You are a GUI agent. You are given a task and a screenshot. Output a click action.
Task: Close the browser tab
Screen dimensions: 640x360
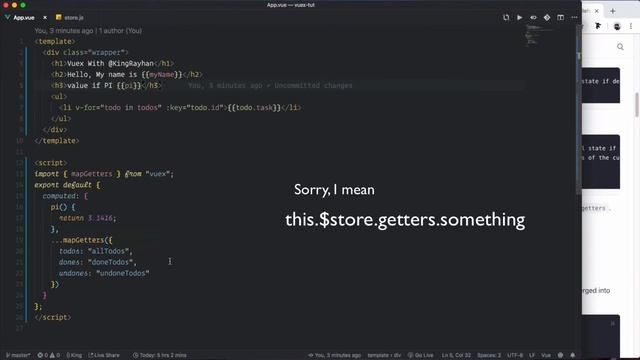(x=597, y=11)
